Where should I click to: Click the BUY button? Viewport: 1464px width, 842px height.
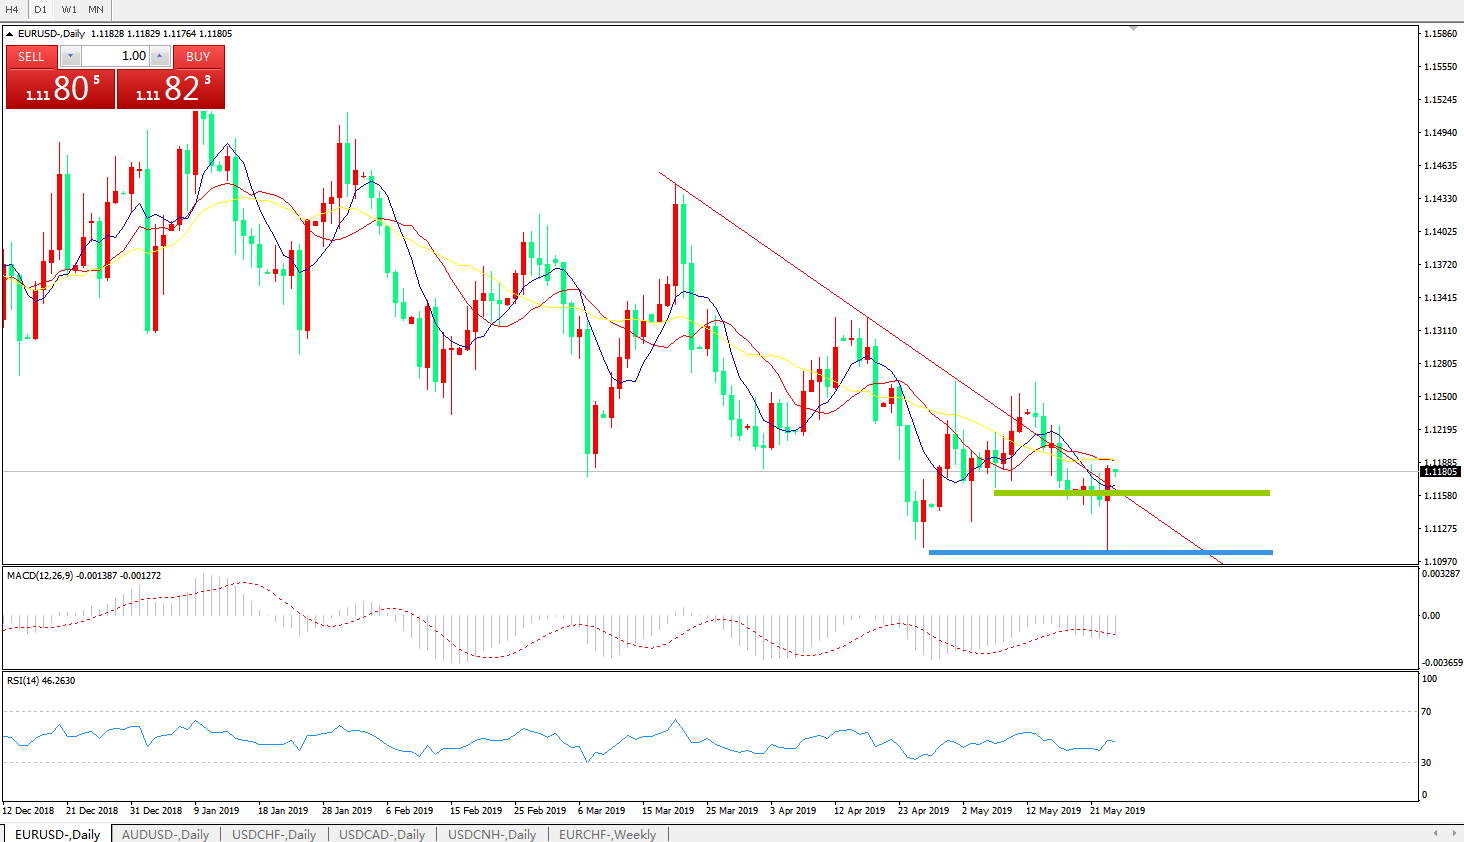198,56
